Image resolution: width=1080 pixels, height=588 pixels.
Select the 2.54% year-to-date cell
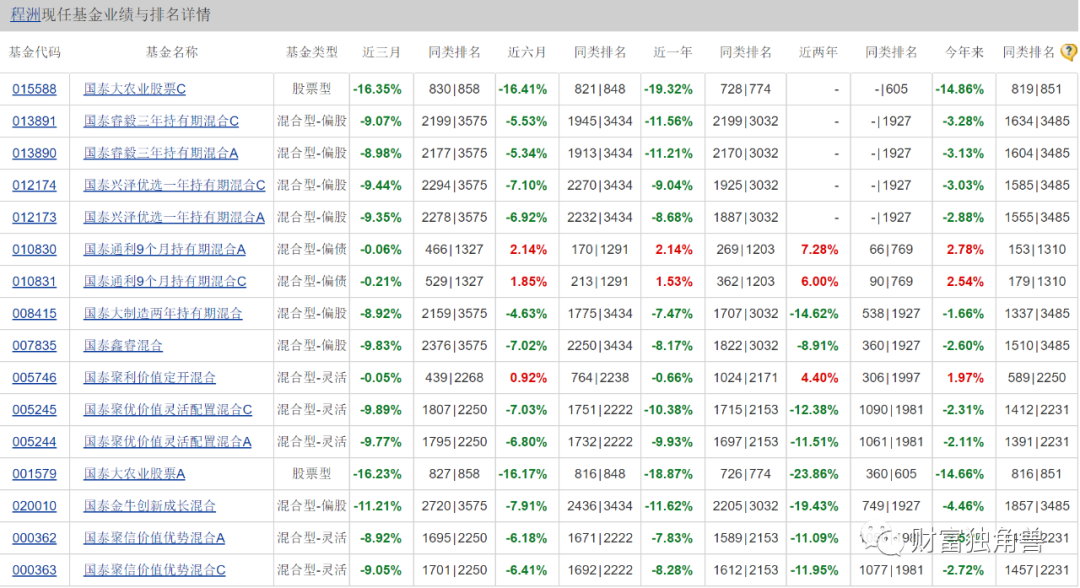click(965, 281)
